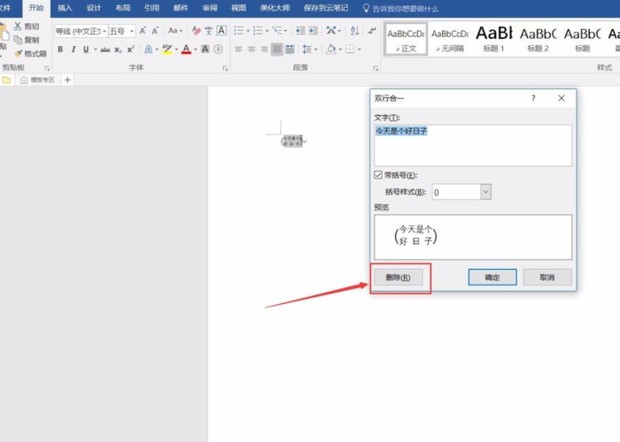Add a new tab with the plus icon

[68, 80]
